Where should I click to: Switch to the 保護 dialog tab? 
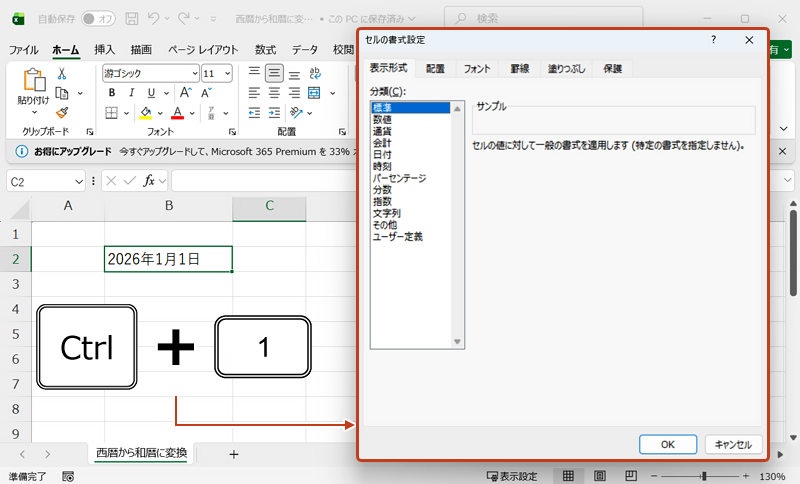point(612,68)
